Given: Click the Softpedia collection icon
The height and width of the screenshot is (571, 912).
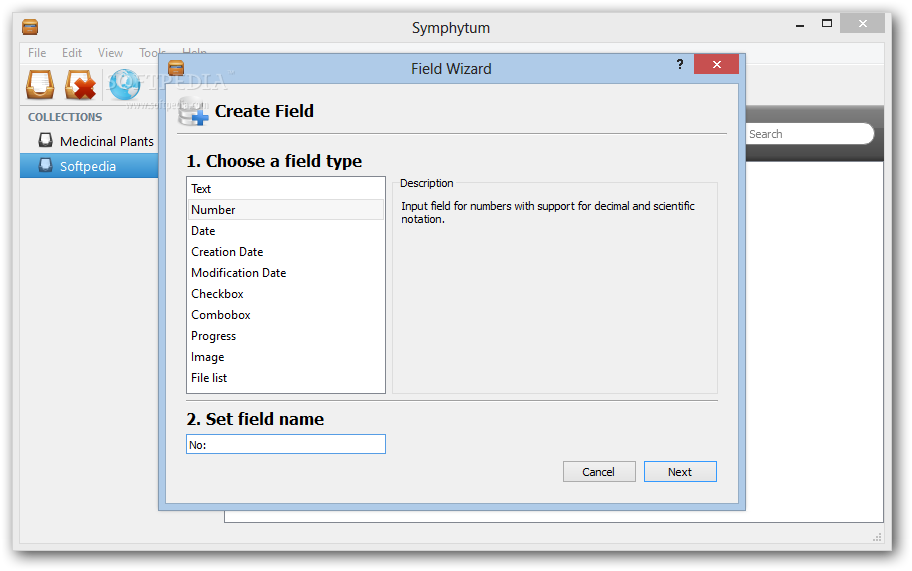Looking at the screenshot, I should (45, 165).
